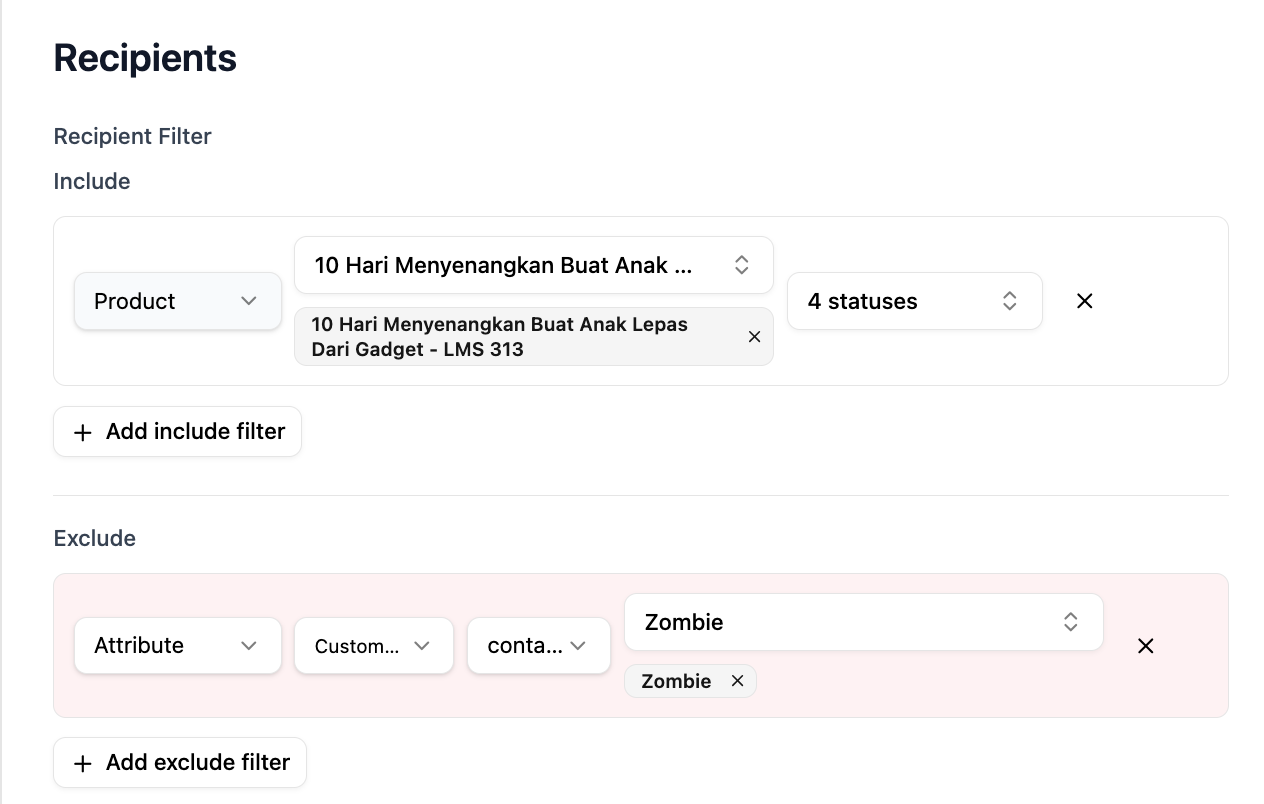Click the 'Include' section label
Screen dimensions: 1264x804
92,181
